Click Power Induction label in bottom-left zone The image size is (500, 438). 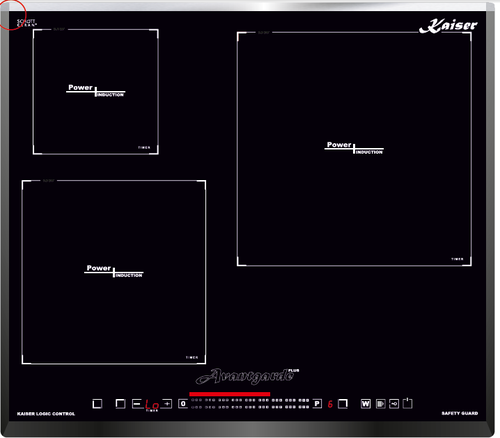tap(114, 271)
